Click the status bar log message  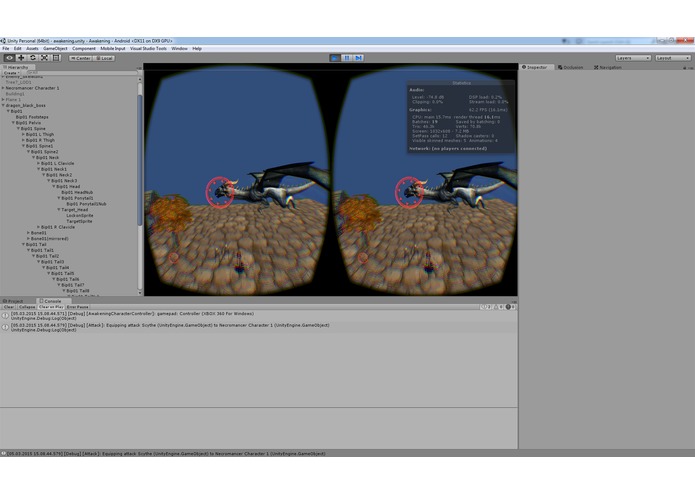pyautogui.click(x=167, y=453)
